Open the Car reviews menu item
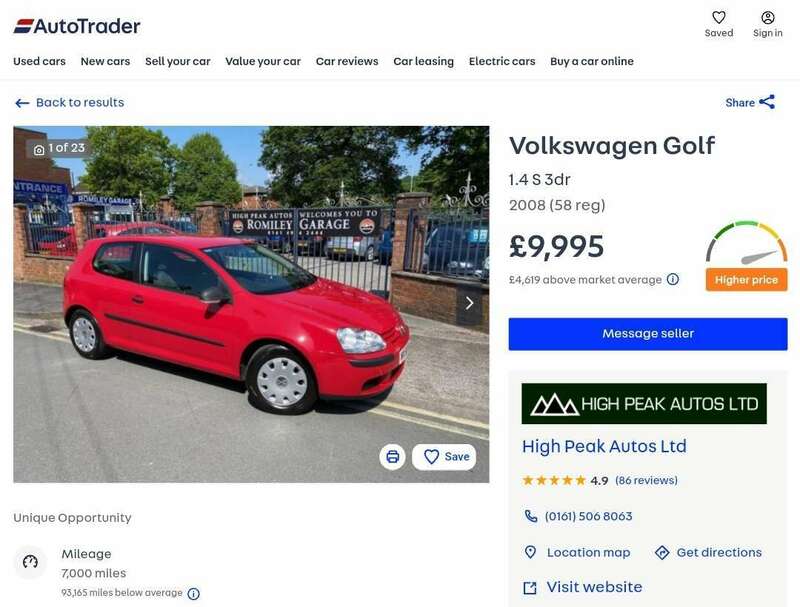Image resolution: width=800 pixels, height=607 pixels. coord(347,61)
